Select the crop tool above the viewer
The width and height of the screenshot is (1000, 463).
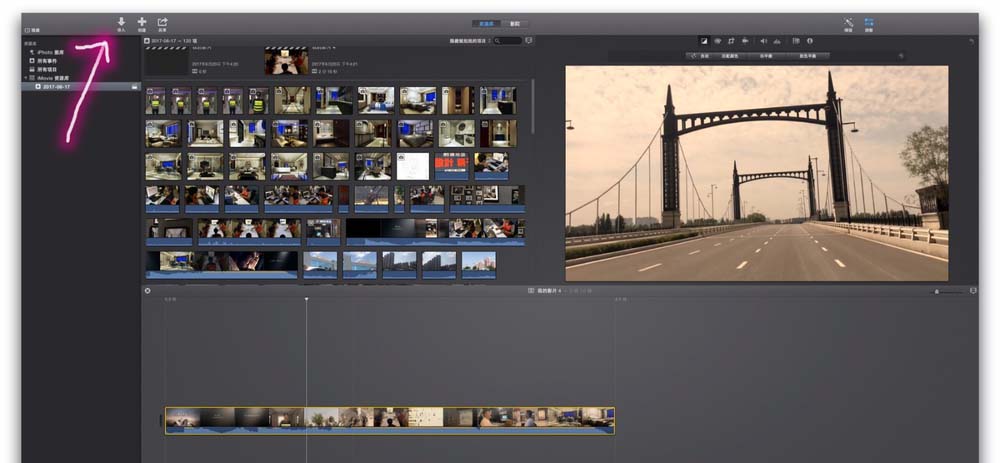point(731,41)
